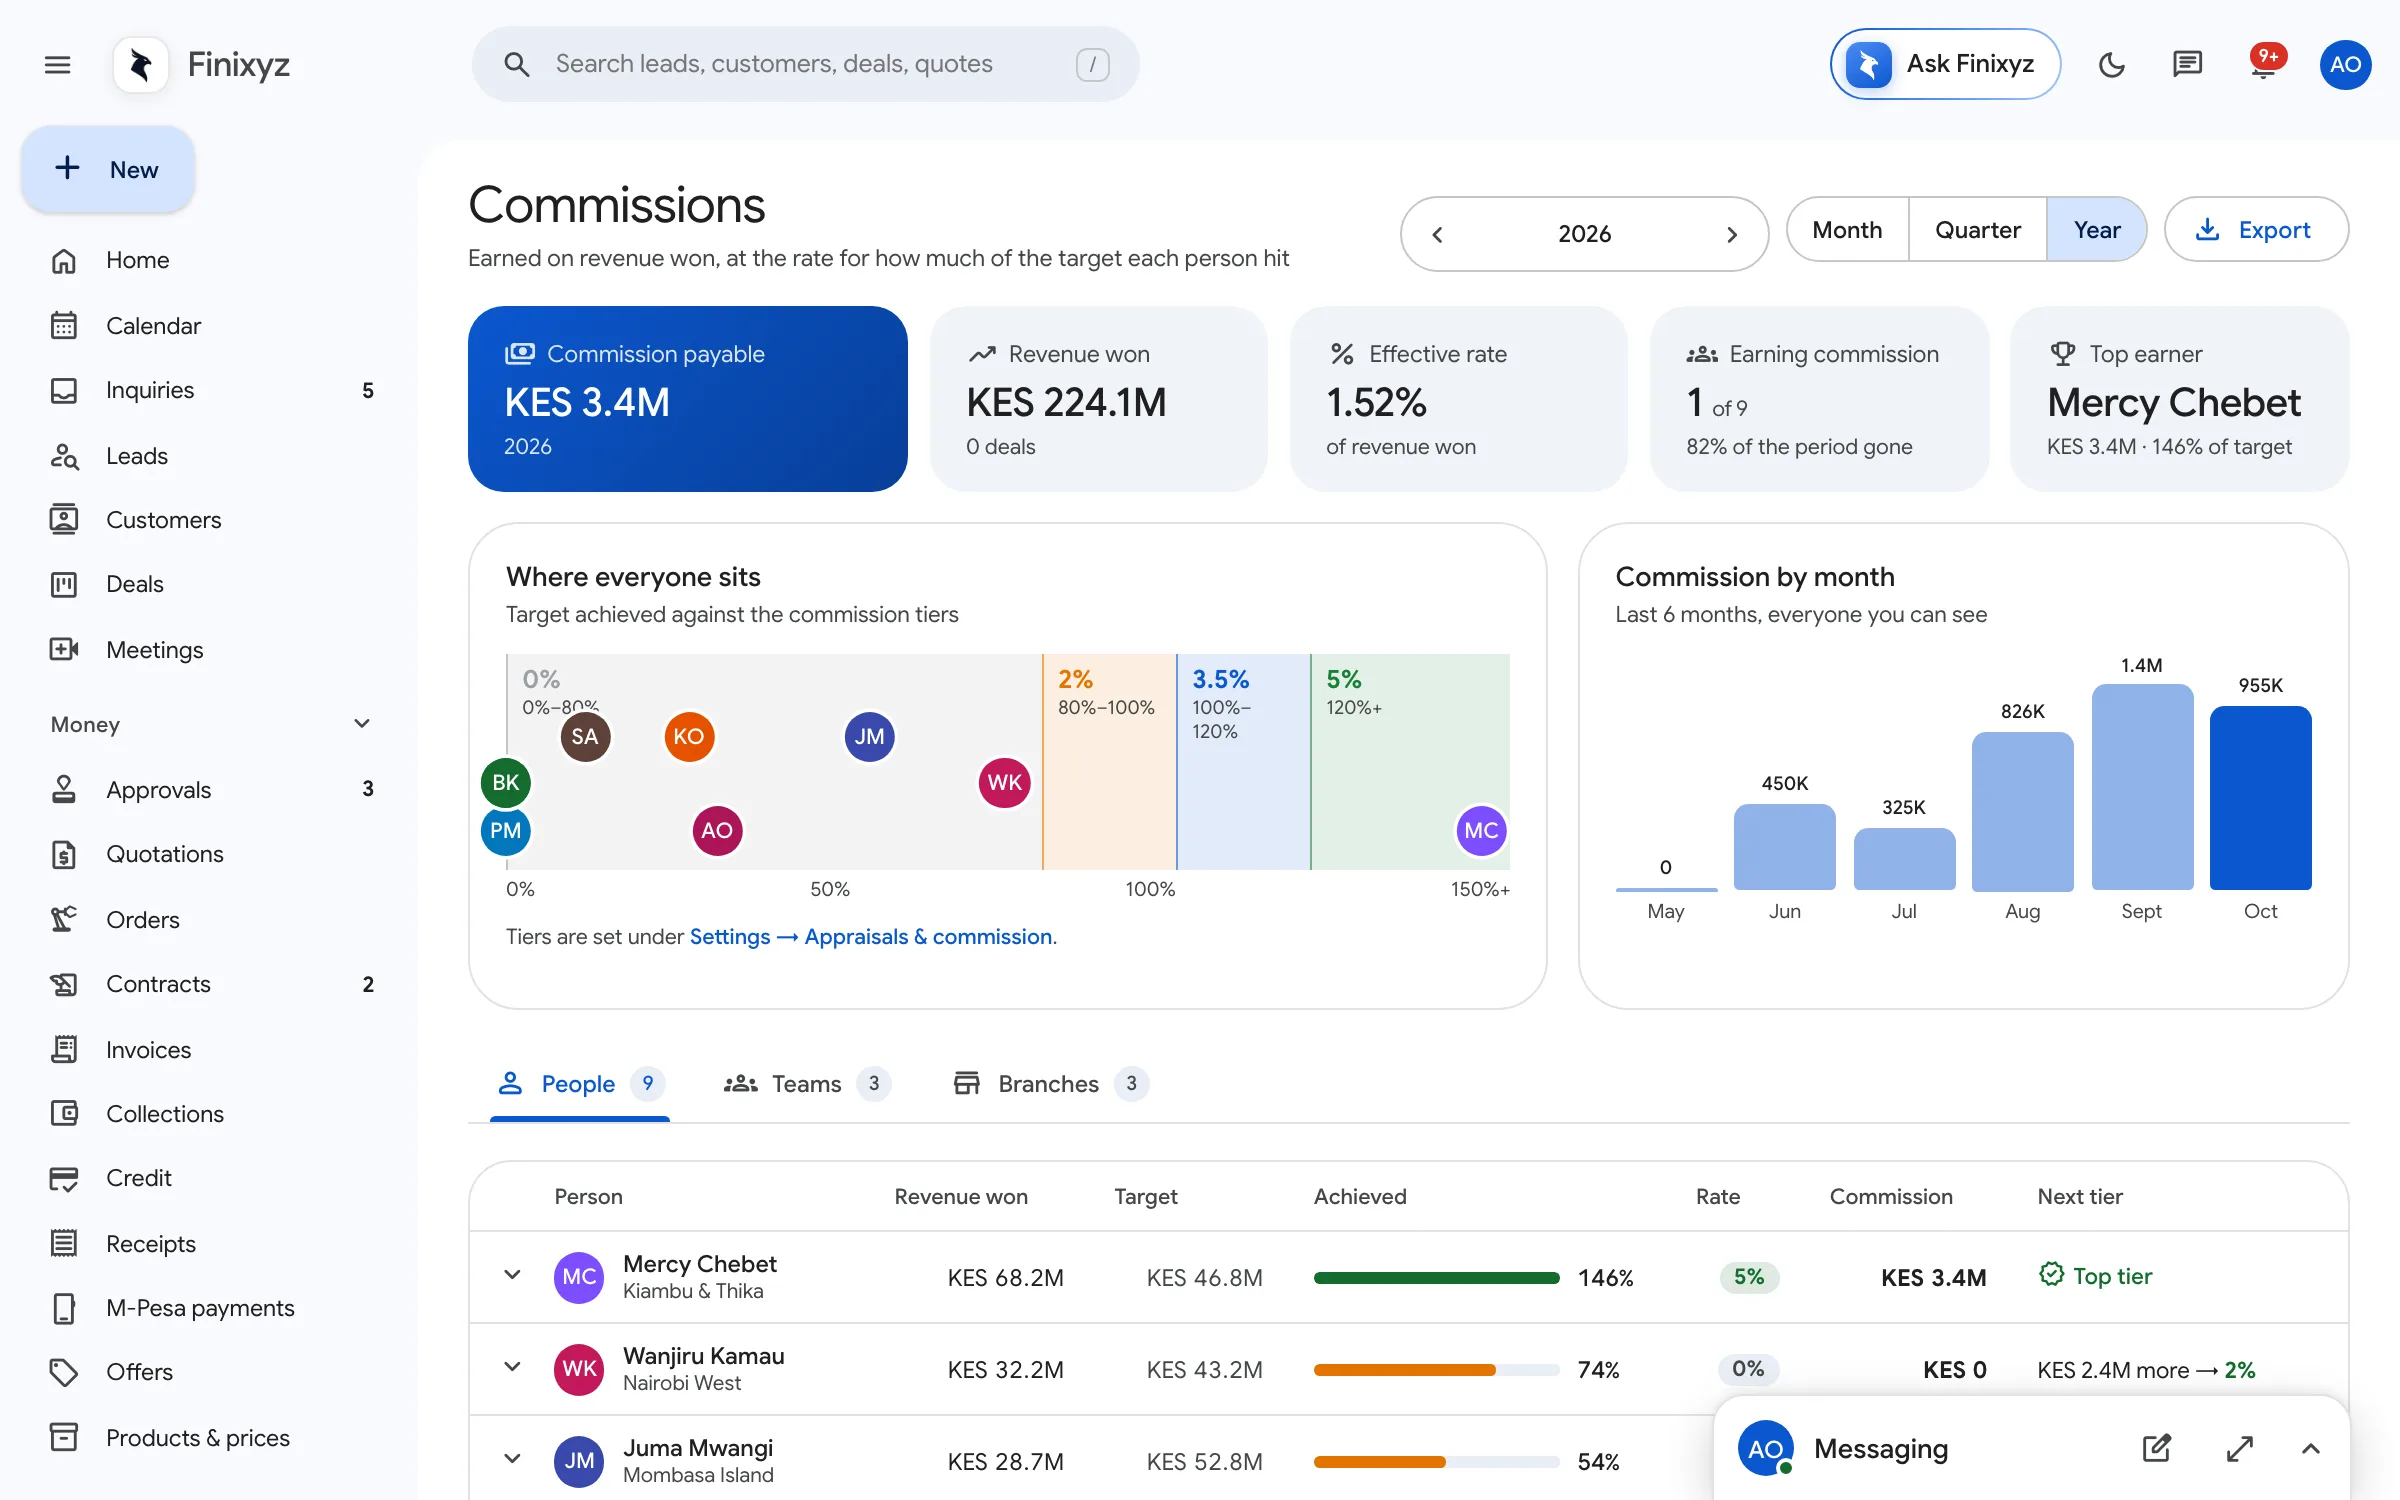Screen dimensions: 2400x1500
Task: Select MC bubble in tier chart
Action: pyautogui.click(x=1481, y=831)
